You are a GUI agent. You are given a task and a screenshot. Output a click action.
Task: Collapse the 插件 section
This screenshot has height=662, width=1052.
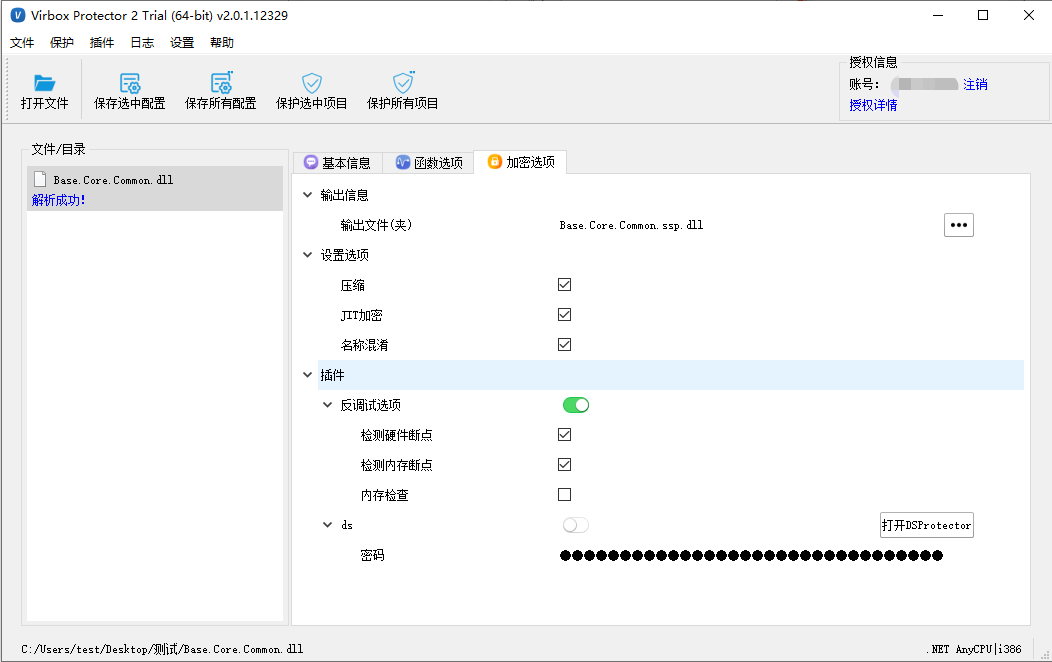point(307,375)
